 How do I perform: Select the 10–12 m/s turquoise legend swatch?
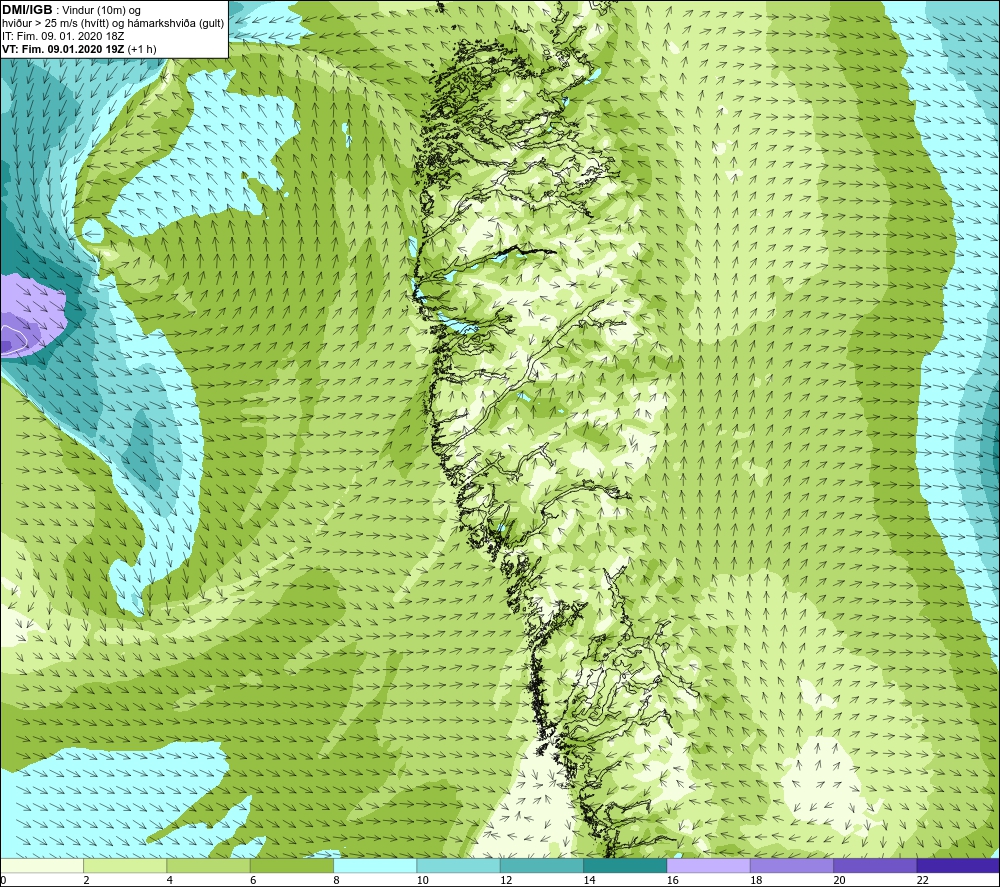pyautogui.click(x=458, y=865)
